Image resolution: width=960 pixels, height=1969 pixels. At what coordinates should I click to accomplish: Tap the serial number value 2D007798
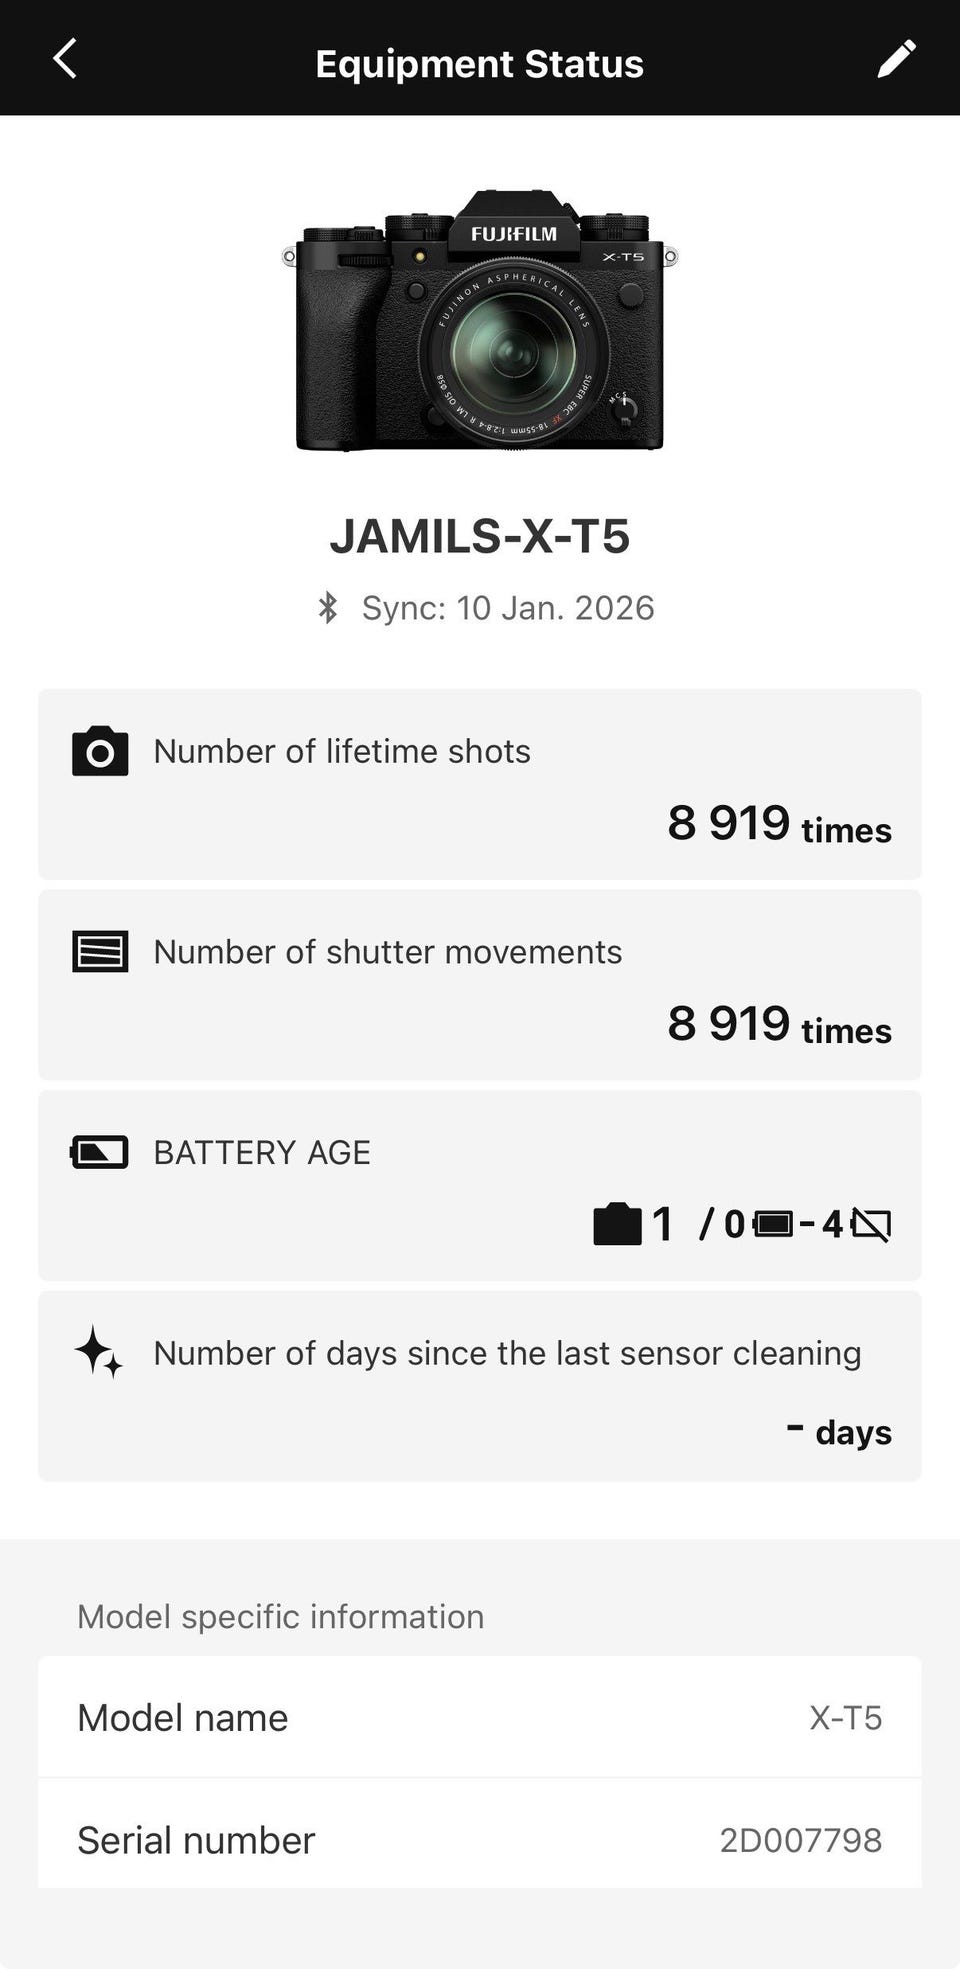[800, 1840]
